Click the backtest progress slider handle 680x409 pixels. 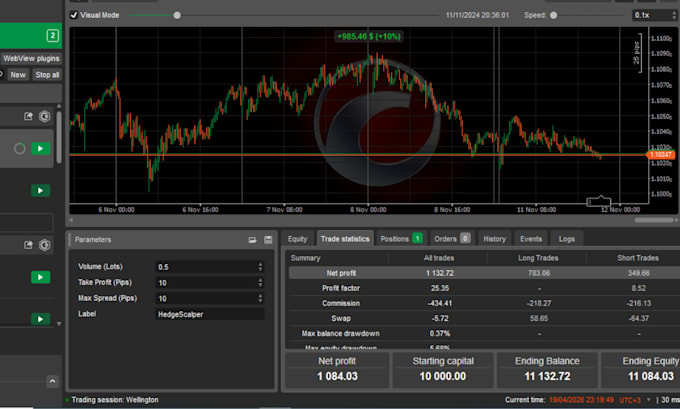pos(177,15)
